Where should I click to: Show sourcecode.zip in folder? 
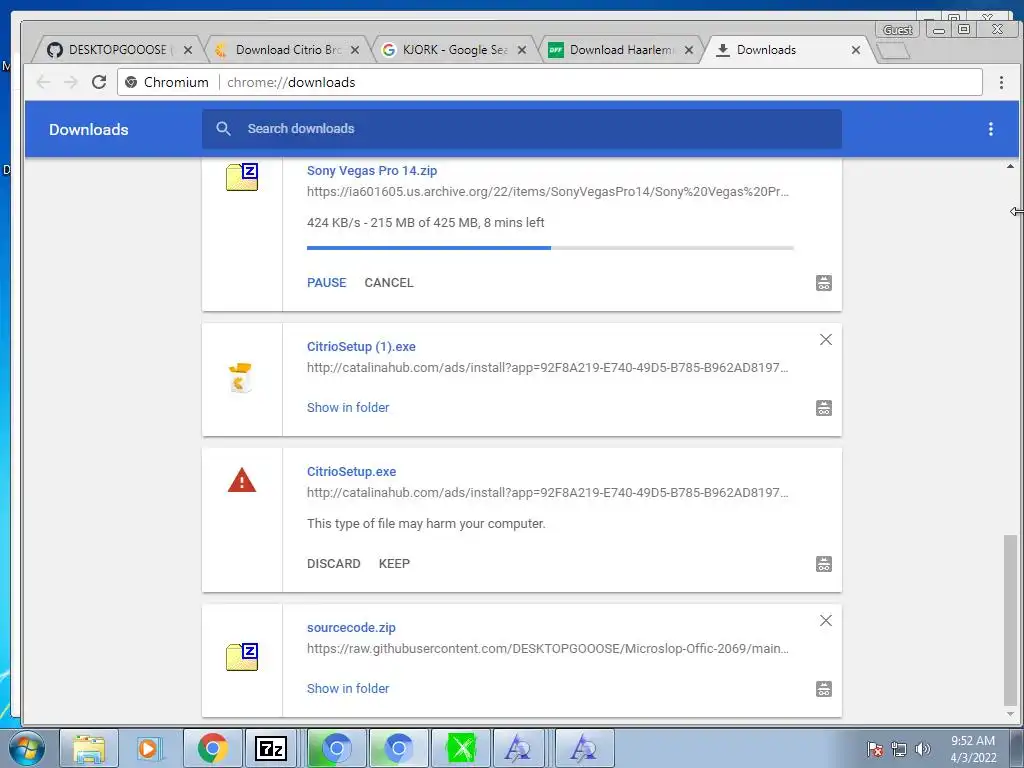click(x=348, y=688)
